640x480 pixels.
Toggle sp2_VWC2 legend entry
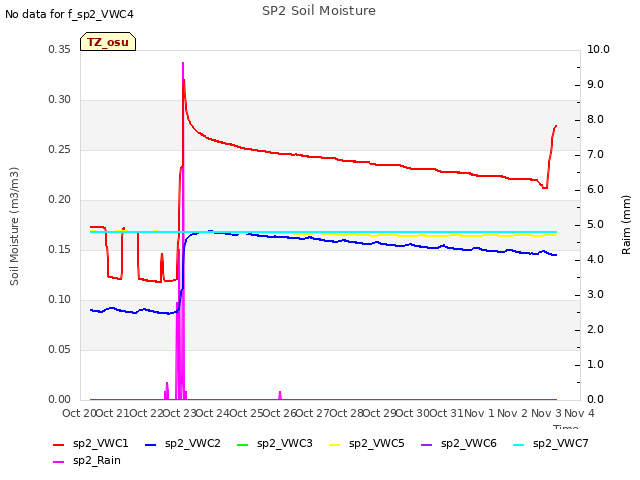(183, 444)
